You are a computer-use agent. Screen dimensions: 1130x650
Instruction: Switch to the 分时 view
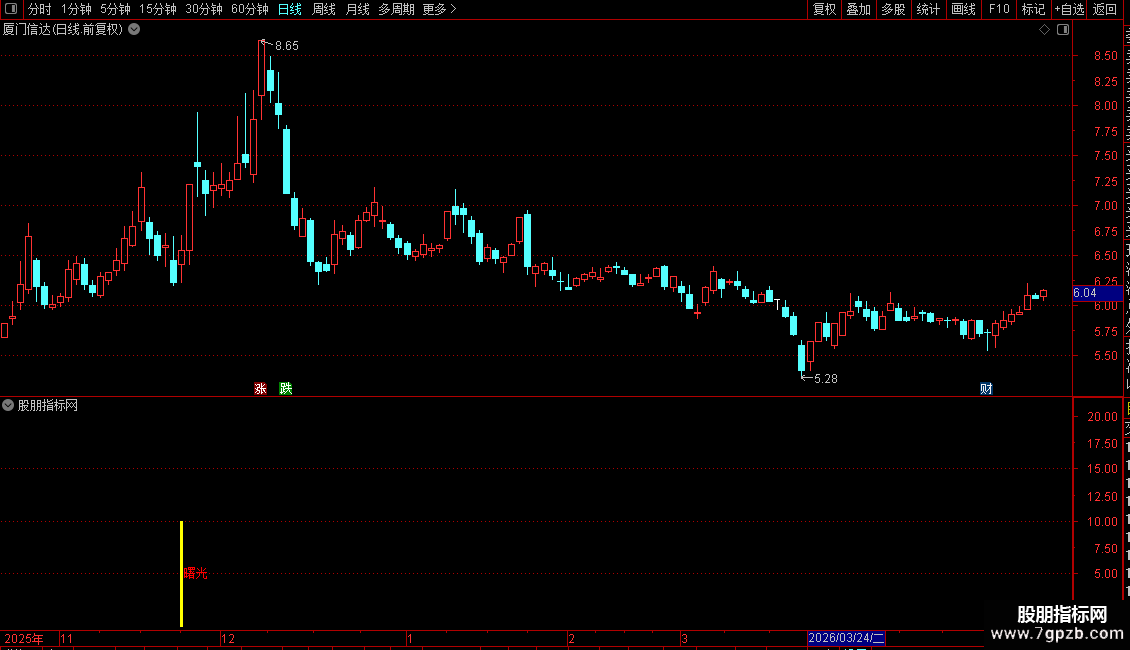pos(40,9)
